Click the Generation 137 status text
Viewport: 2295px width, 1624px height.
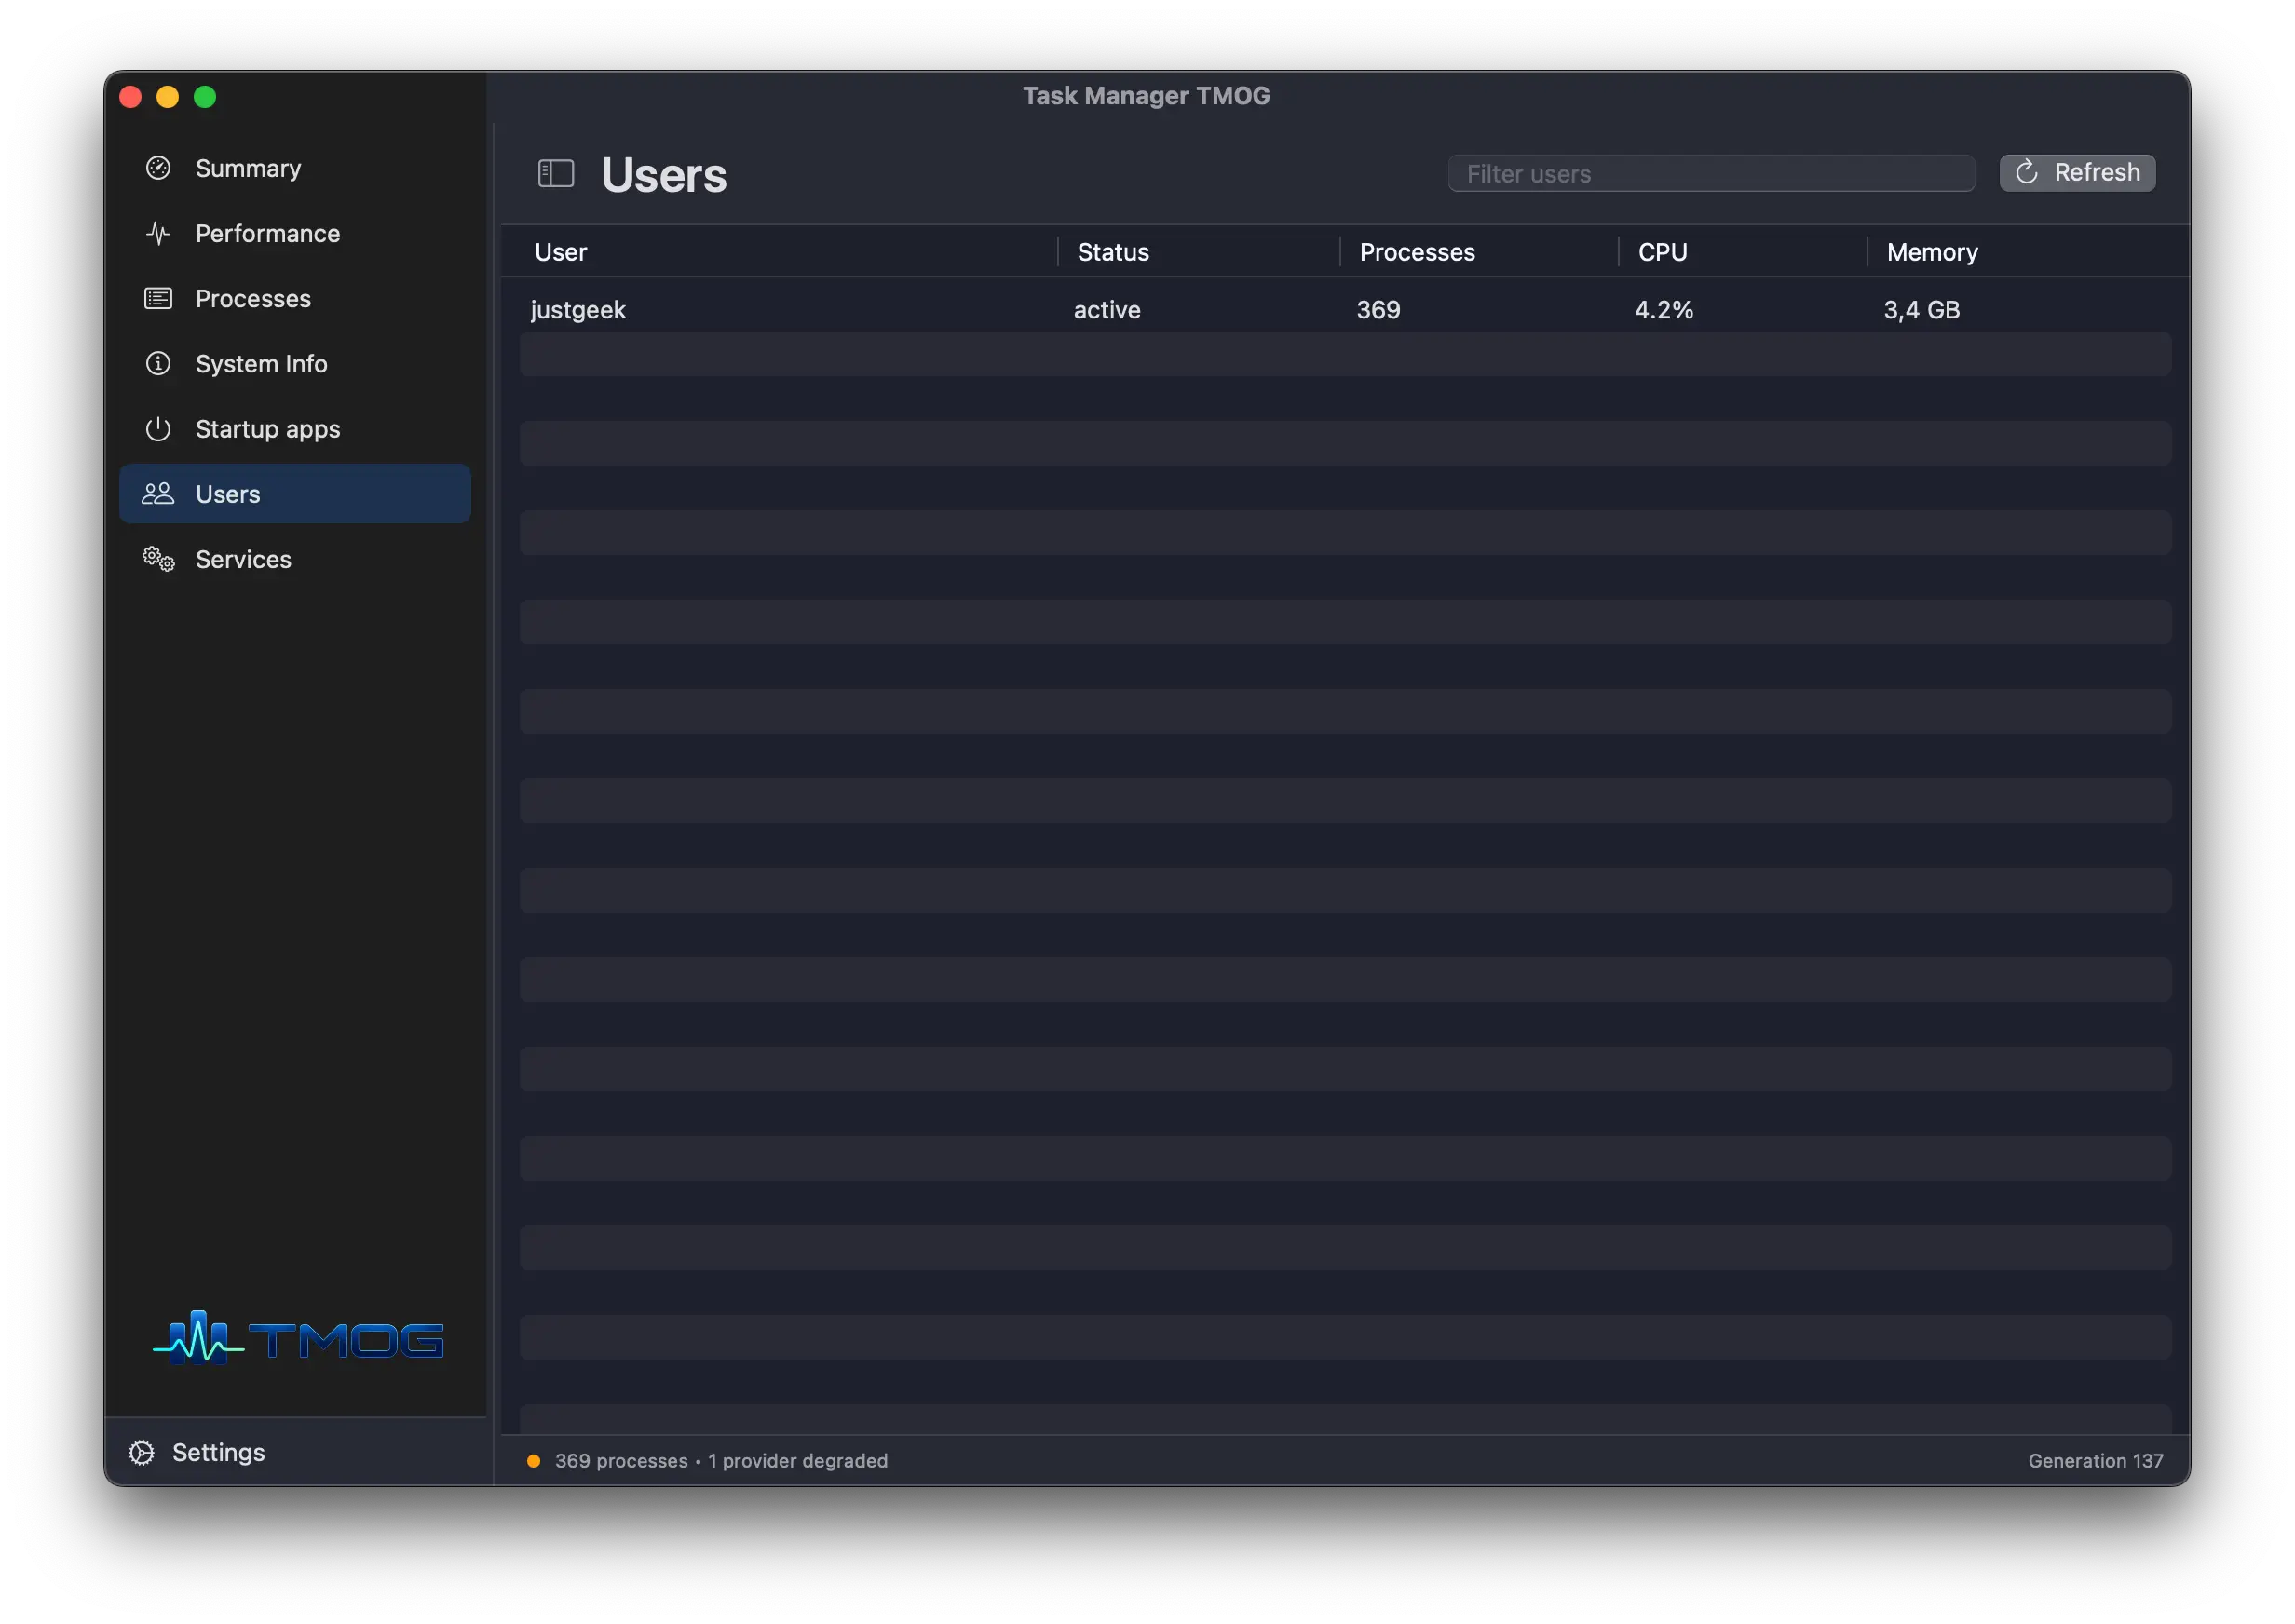click(x=2095, y=1461)
